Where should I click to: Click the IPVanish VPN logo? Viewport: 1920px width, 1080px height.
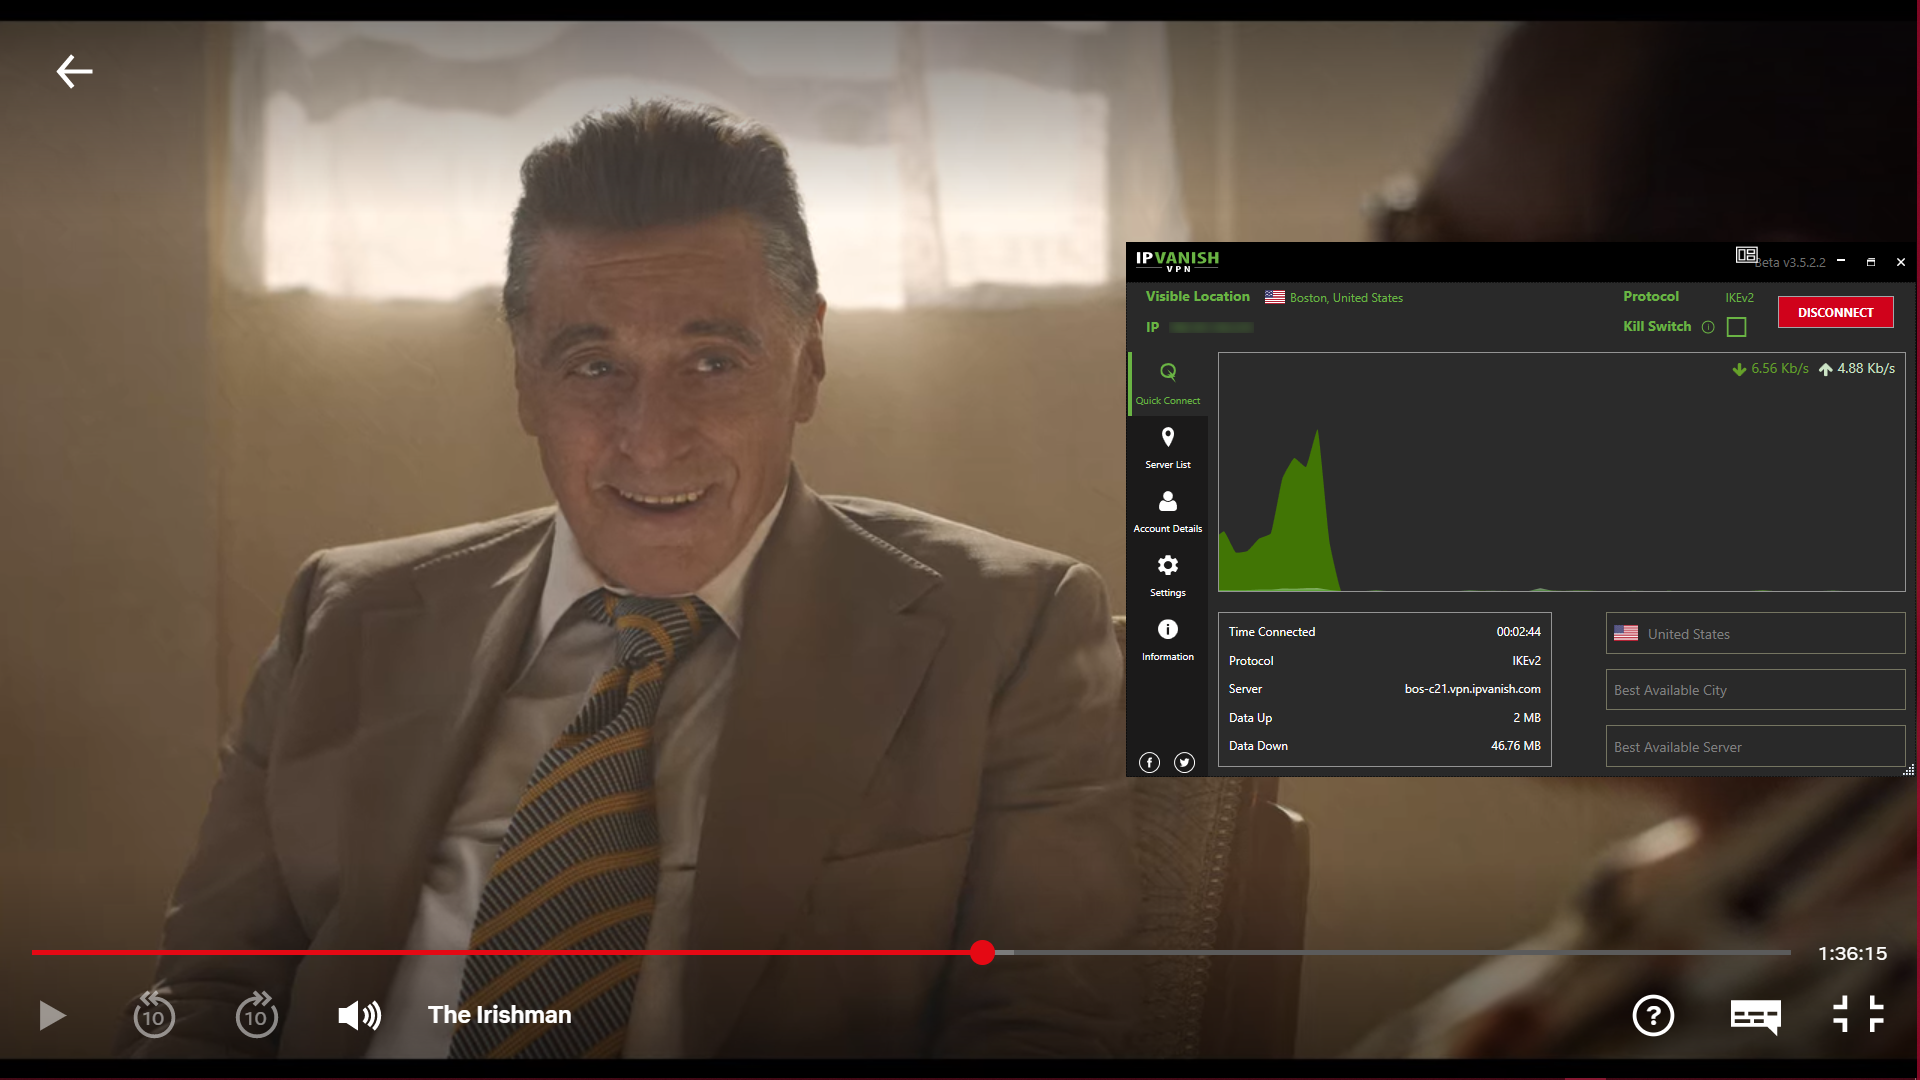[1177, 260]
